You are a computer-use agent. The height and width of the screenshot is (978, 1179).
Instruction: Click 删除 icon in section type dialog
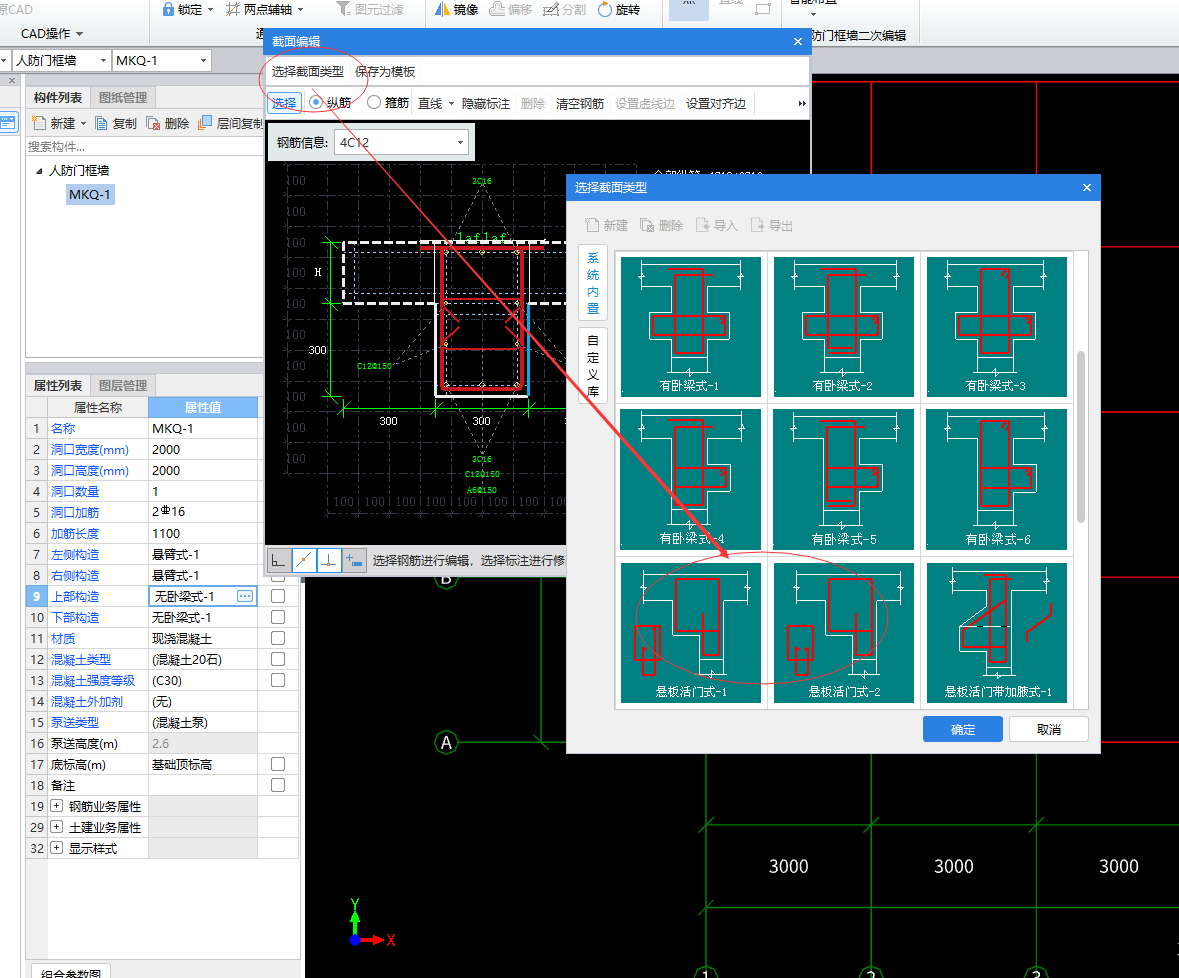(647, 225)
